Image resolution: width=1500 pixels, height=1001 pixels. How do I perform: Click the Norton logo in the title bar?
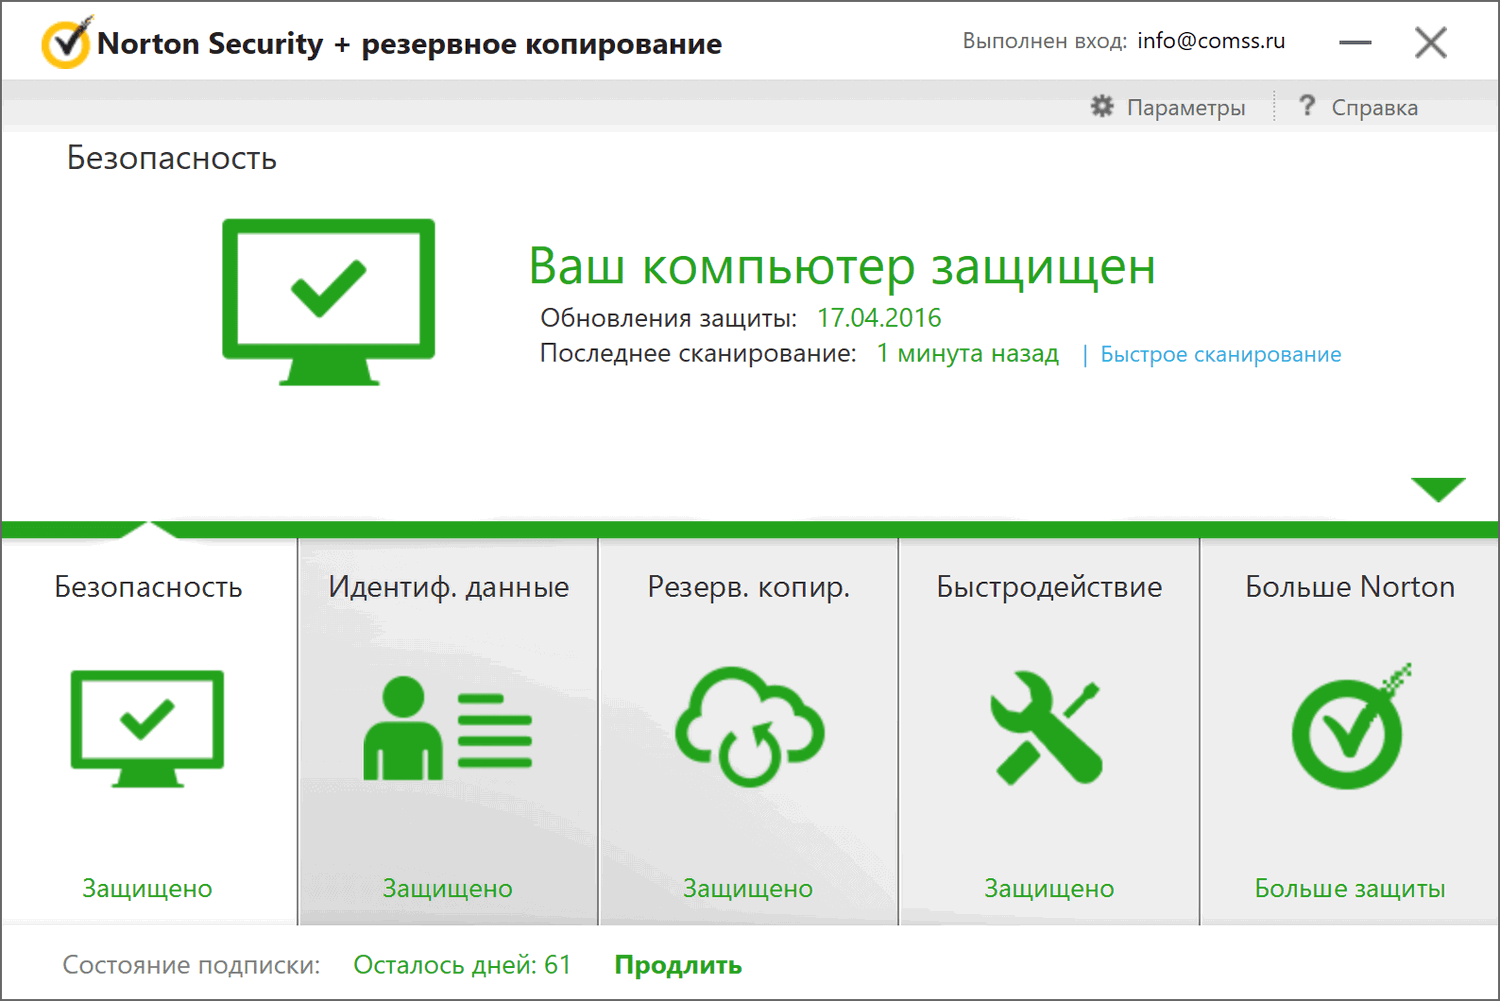pyautogui.click(x=64, y=41)
